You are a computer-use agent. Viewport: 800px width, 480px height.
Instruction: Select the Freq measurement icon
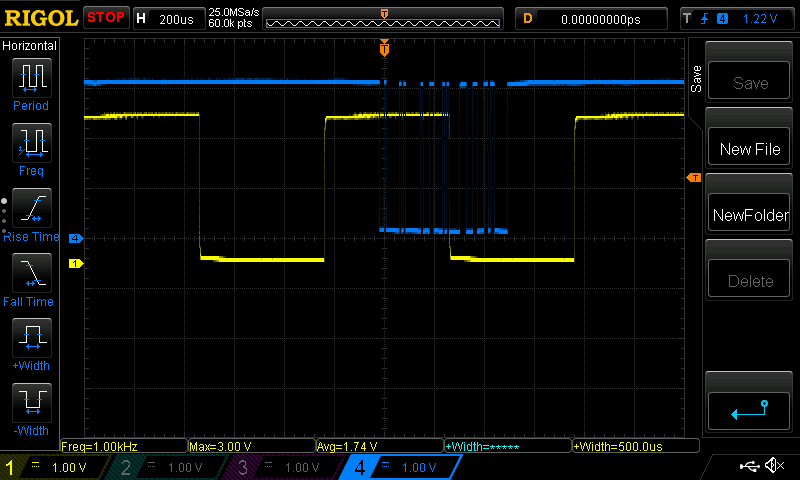tap(32, 142)
